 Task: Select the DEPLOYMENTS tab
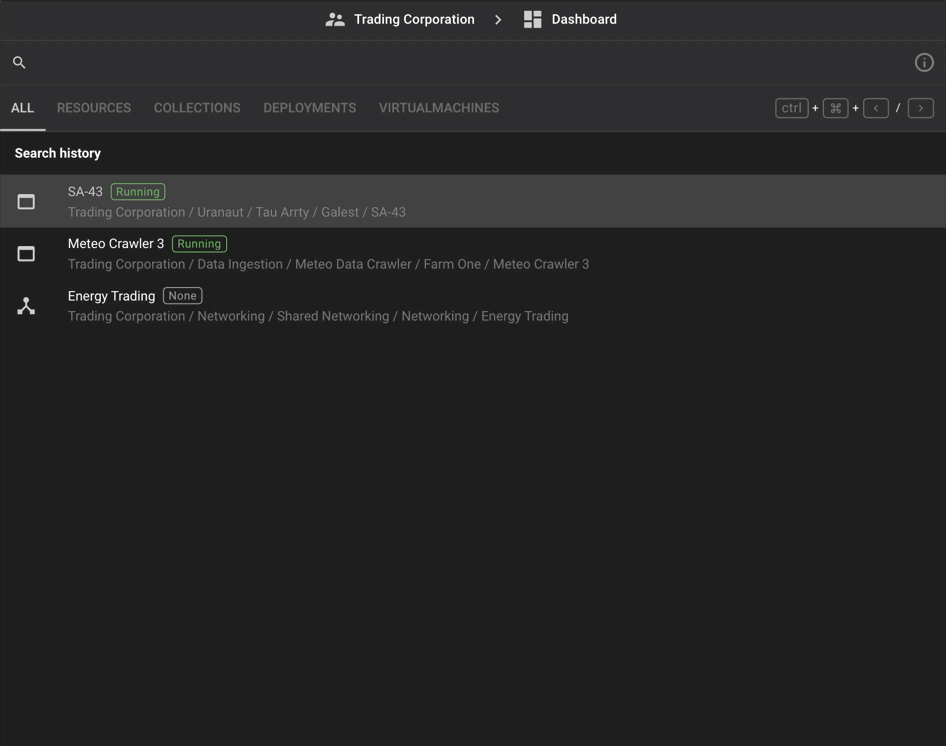[309, 107]
